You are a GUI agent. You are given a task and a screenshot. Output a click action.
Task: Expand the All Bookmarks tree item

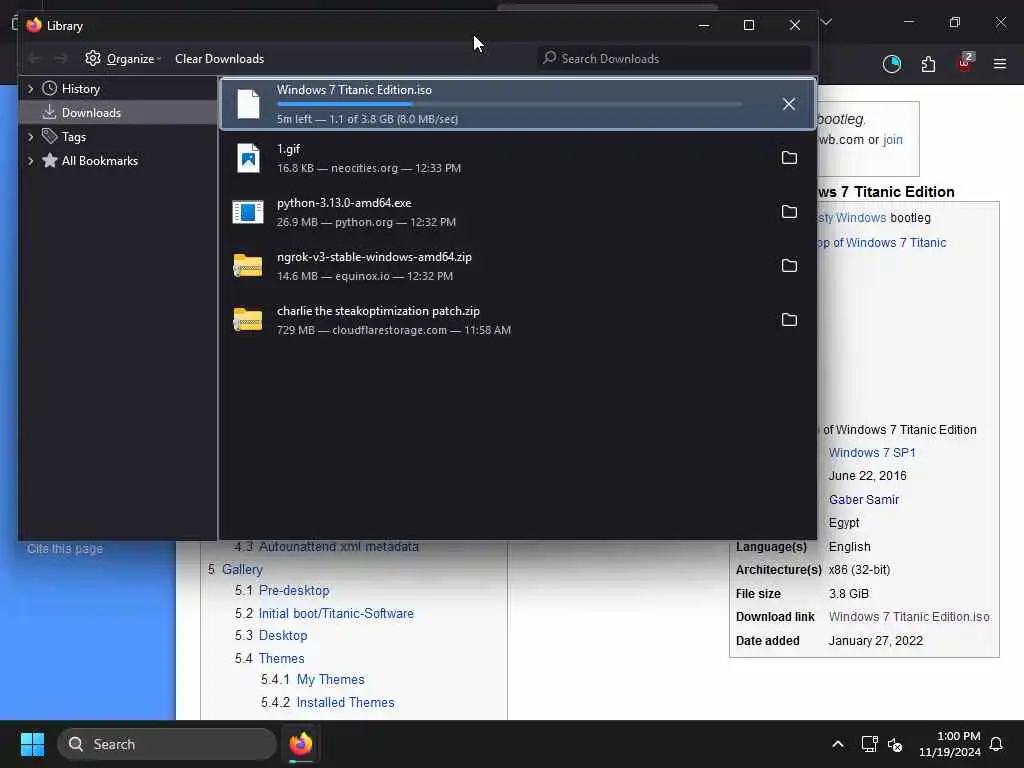pyautogui.click(x=30, y=161)
